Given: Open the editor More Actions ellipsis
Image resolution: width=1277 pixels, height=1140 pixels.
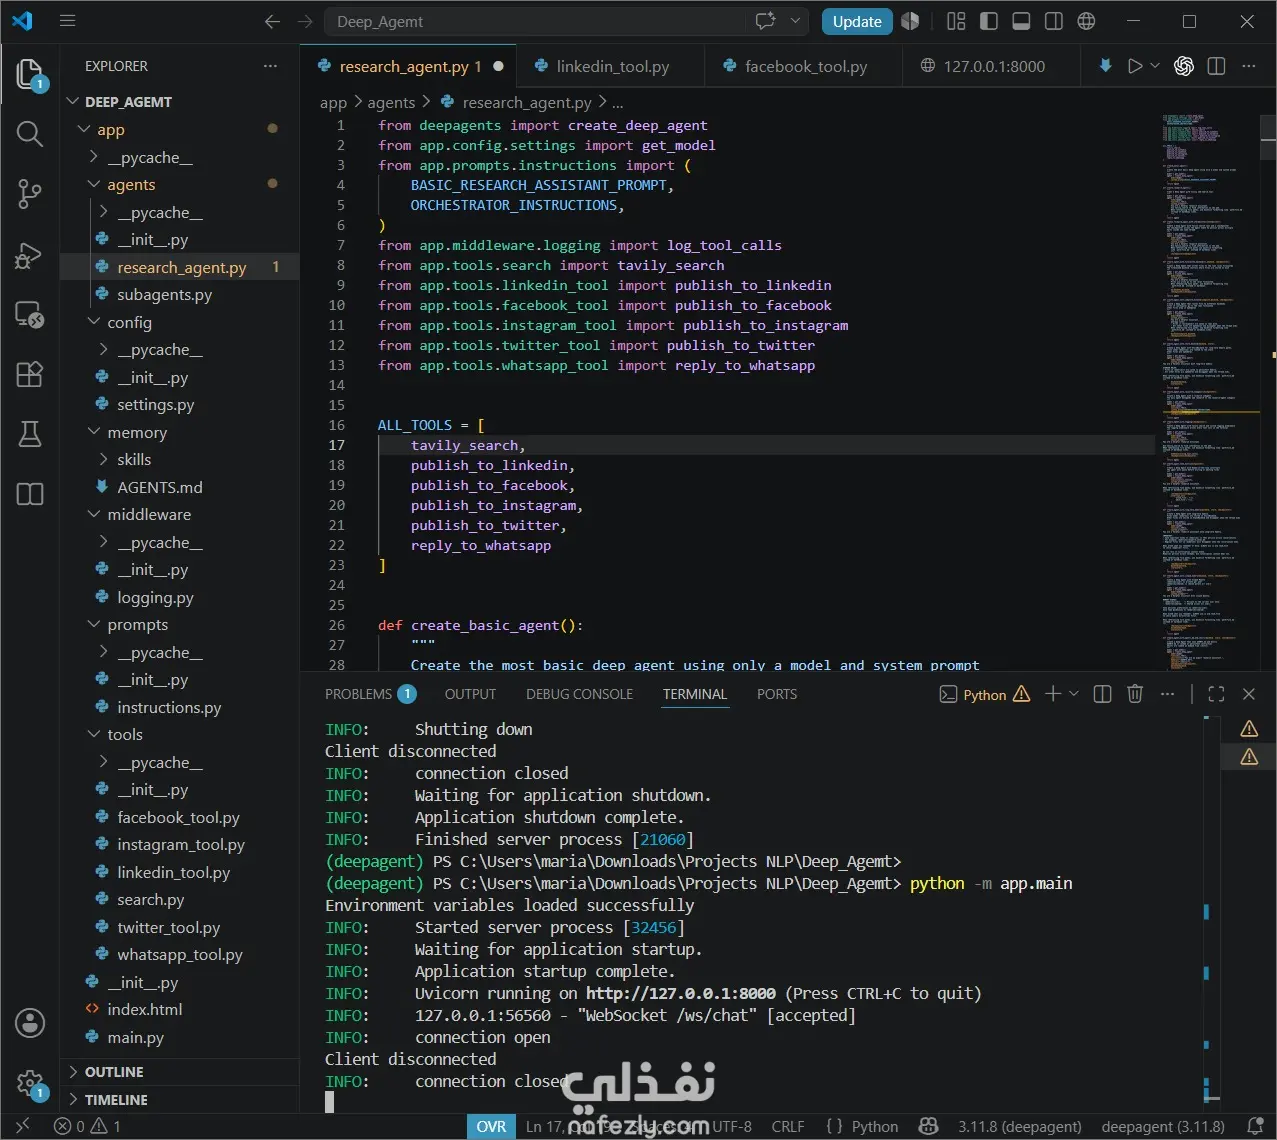Looking at the screenshot, I should coord(1248,66).
